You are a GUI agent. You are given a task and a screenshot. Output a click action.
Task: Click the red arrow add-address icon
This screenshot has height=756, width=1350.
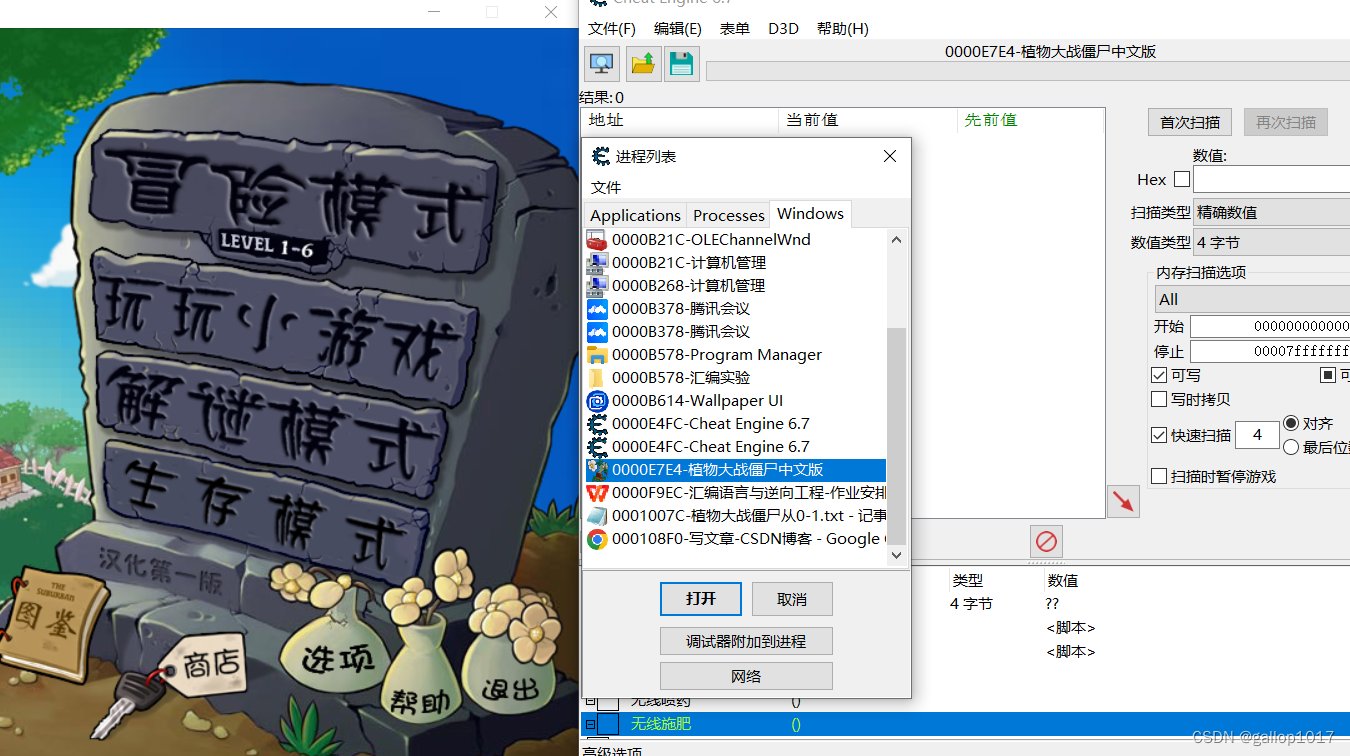pyautogui.click(x=1124, y=501)
